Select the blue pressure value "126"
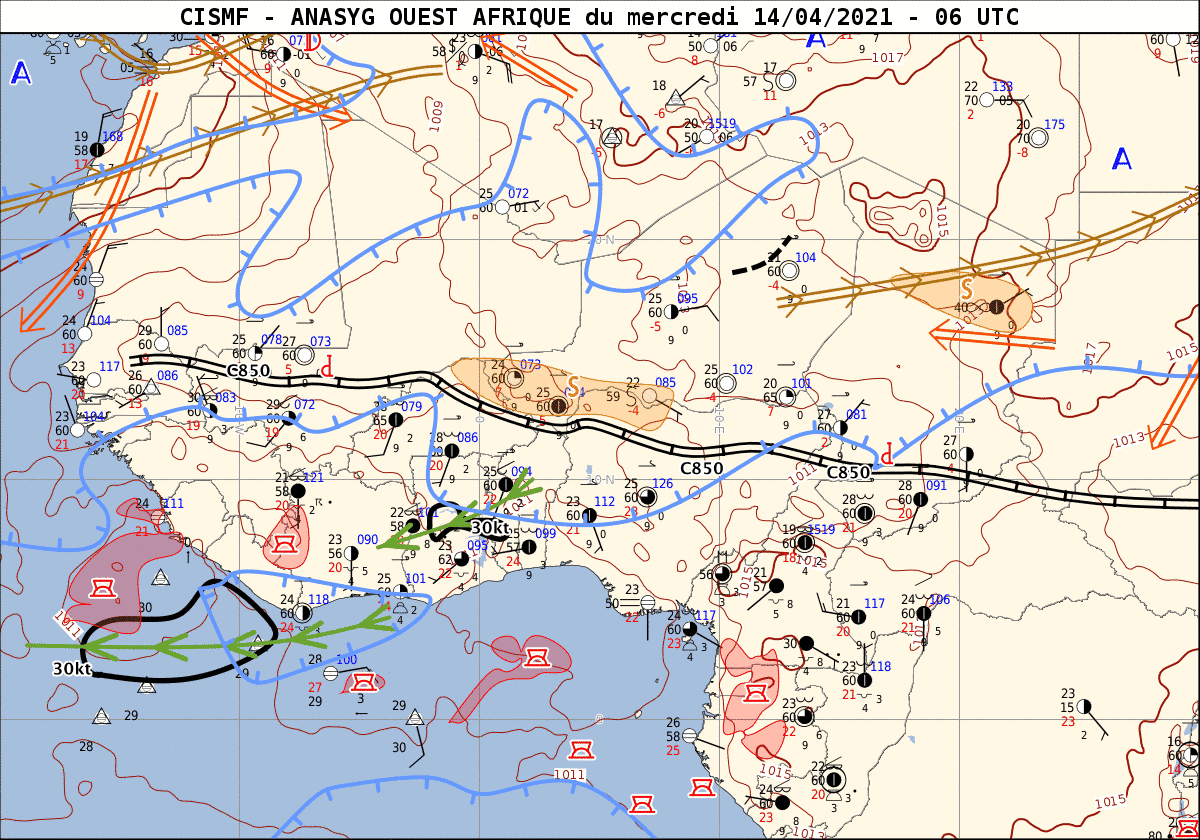Screen dimensions: 1200x840 663,484
